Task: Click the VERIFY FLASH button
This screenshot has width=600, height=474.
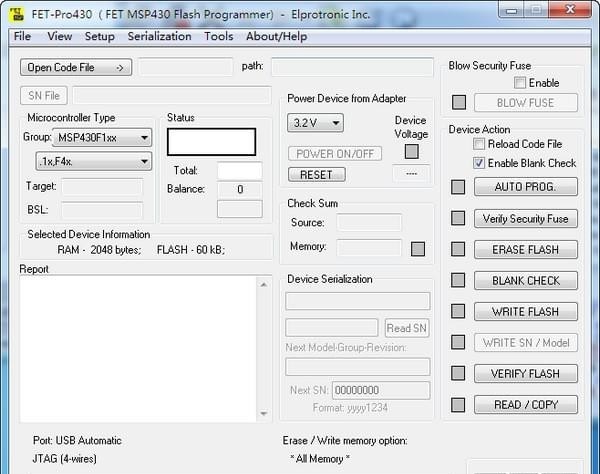Action: pyautogui.click(x=526, y=374)
